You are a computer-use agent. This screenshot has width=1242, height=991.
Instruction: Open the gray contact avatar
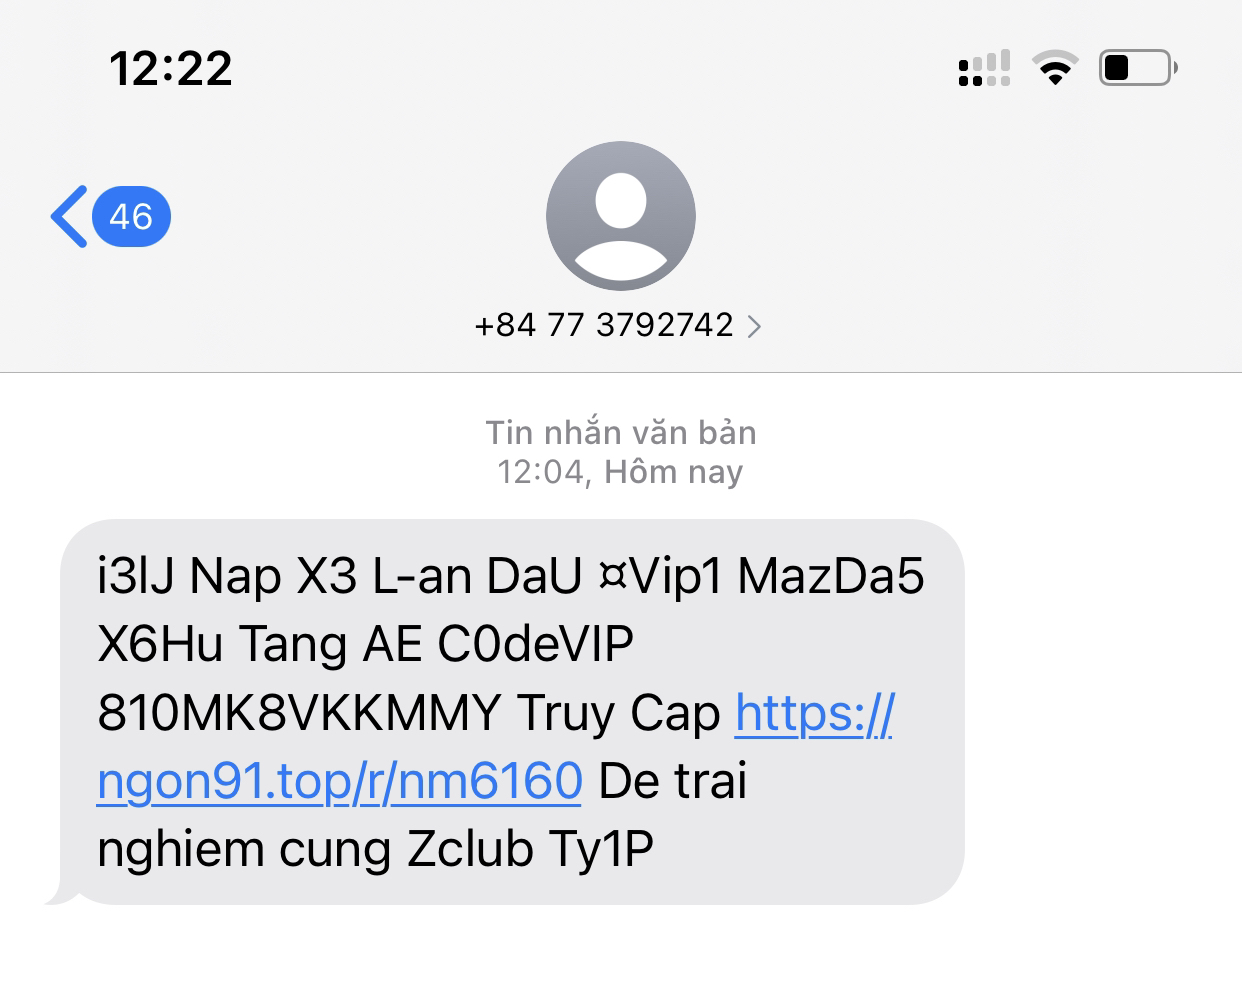pyautogui.click(x=621, y=216)
